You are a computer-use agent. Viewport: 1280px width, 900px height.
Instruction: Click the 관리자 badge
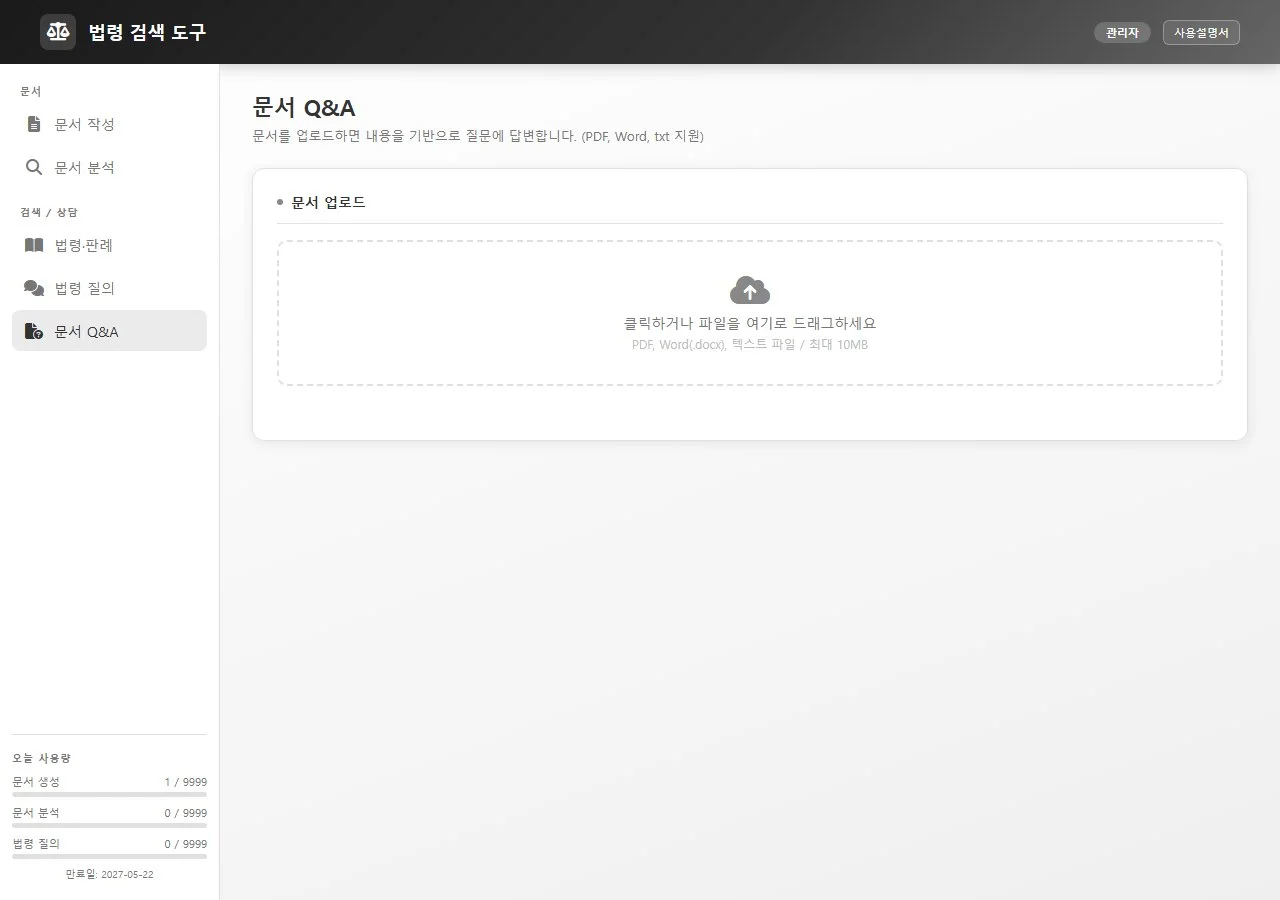point(1122,32)
